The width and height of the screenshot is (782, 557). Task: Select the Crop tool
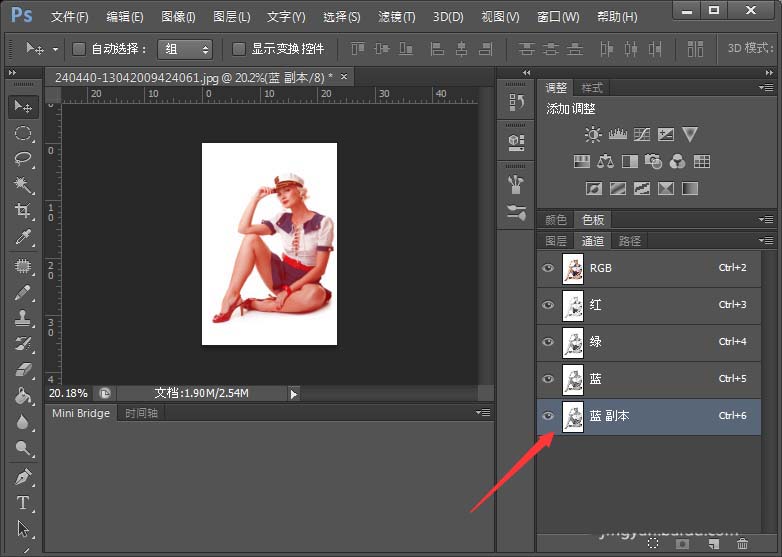[x=23, y=210]
